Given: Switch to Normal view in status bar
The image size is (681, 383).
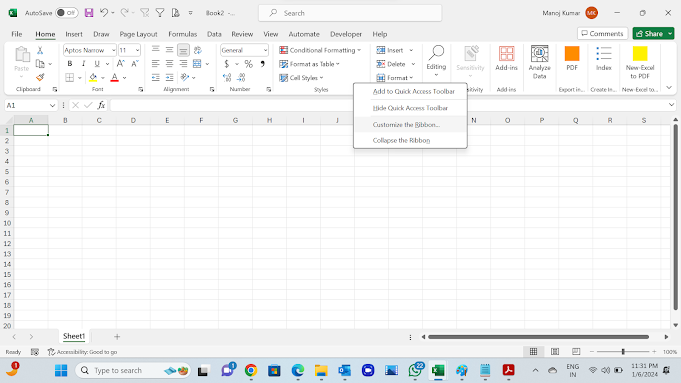Looking at the screenshot, I should 533,351.
